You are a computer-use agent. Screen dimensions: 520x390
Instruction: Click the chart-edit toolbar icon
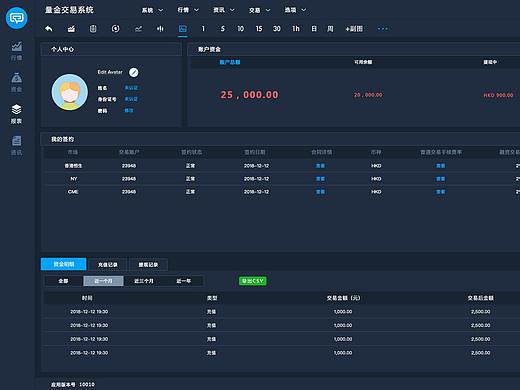pyautogui.click(x=71, y=29)
